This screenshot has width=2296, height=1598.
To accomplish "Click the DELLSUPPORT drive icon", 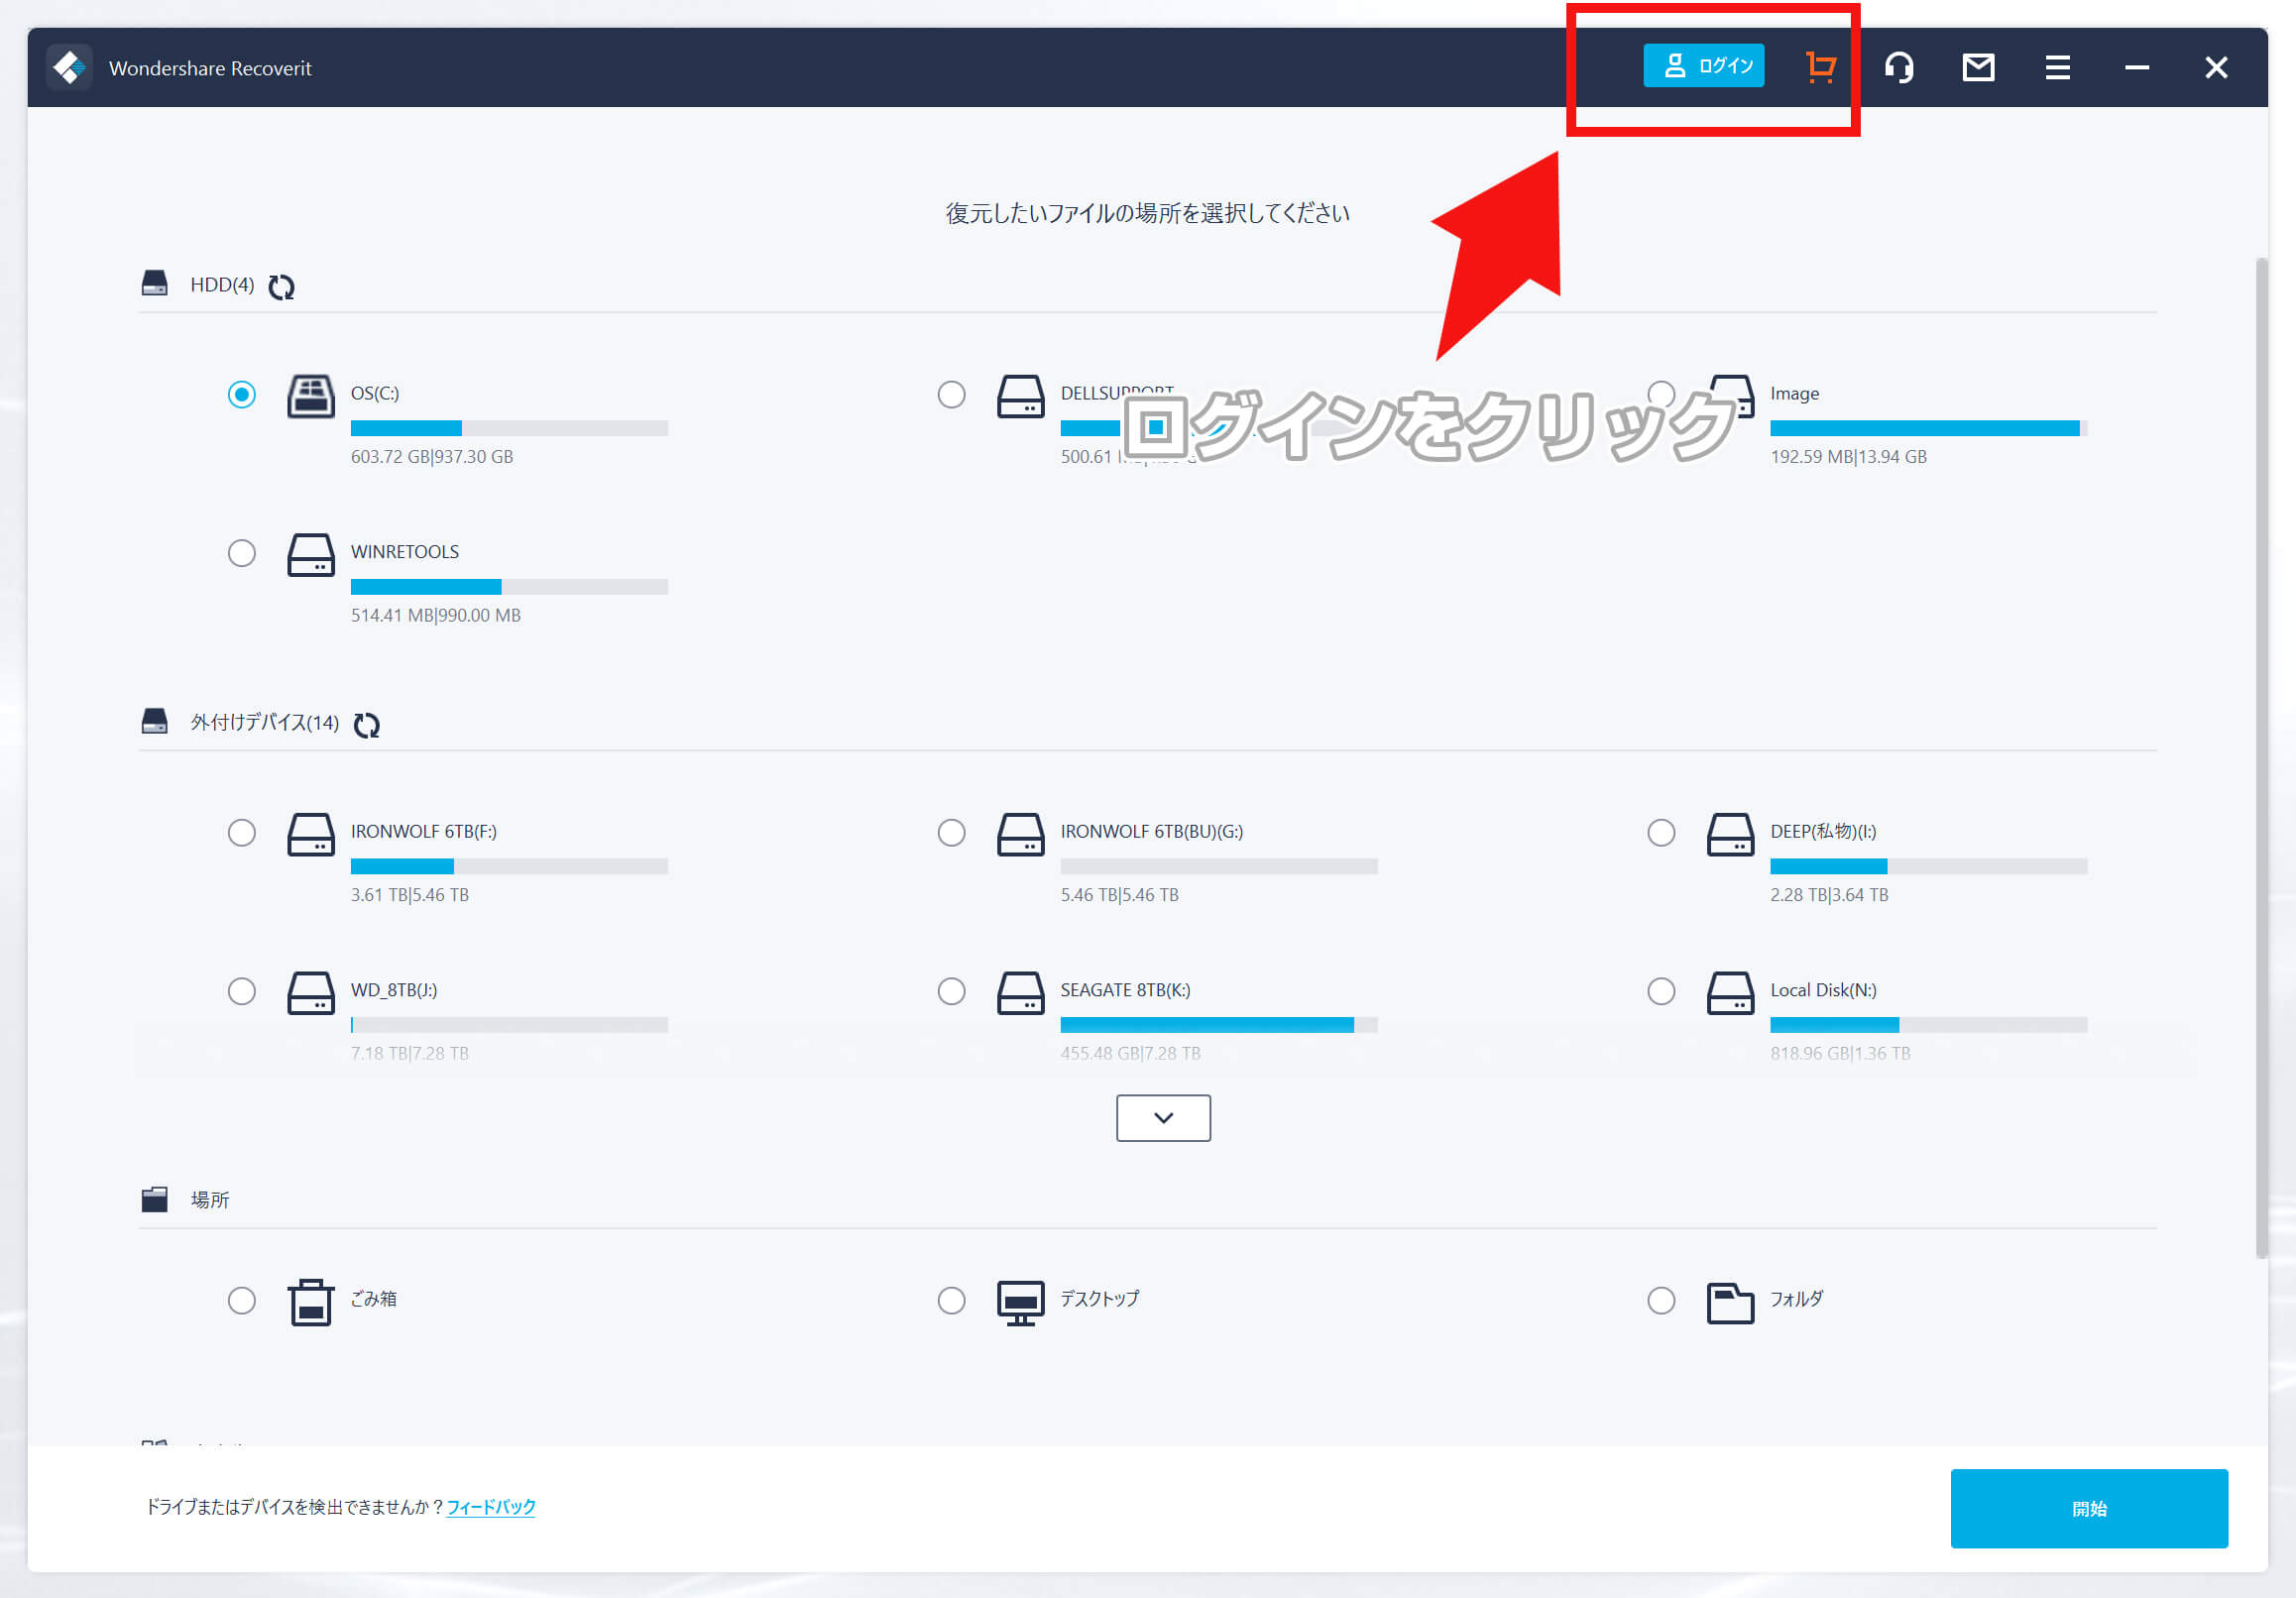I will 1021,396.
